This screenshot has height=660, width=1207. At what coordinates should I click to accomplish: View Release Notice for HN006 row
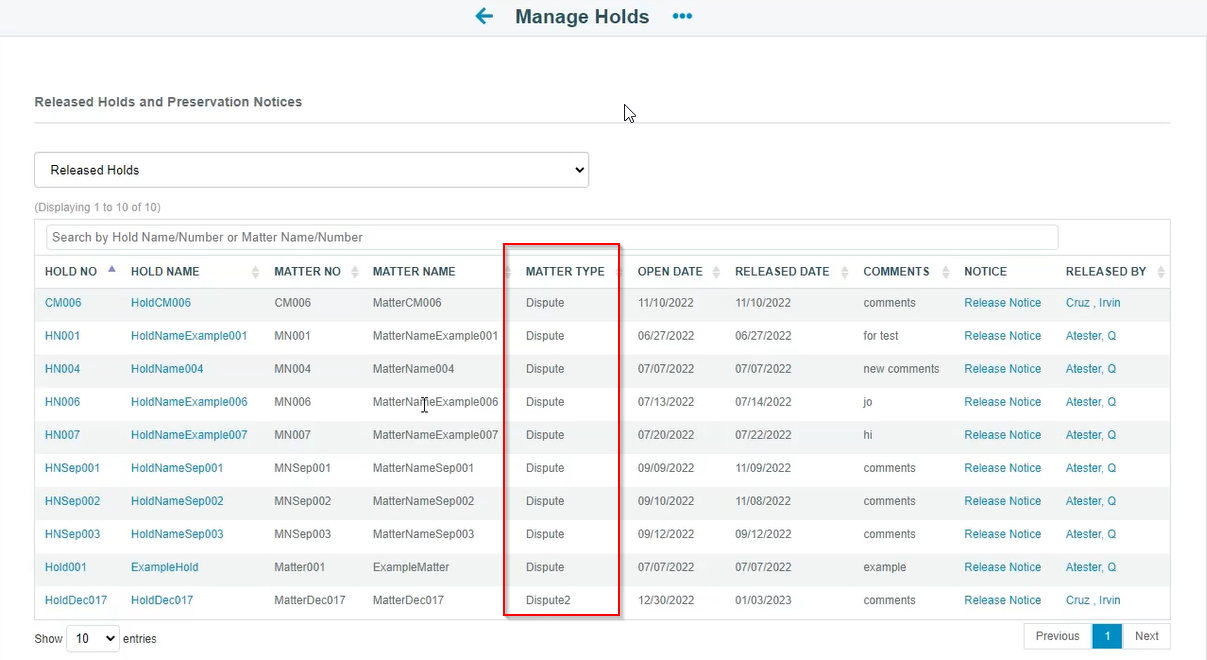[x=1002, y=402]
